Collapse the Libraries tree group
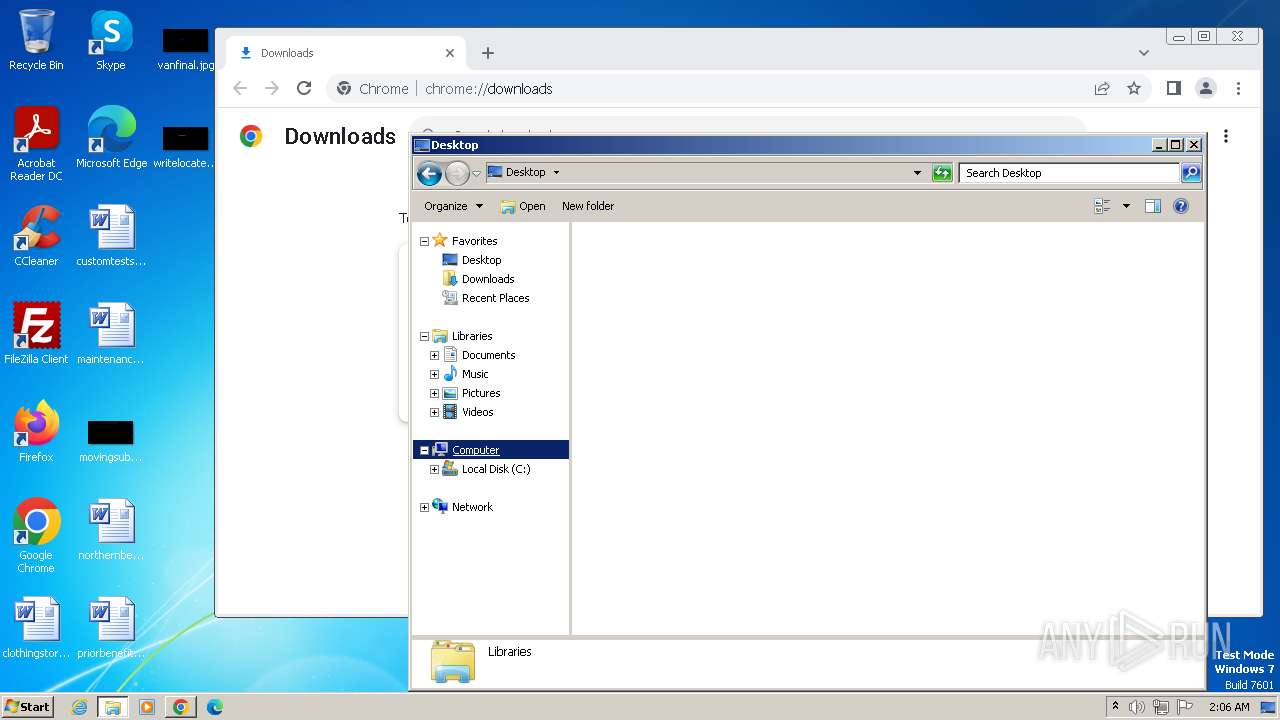1280x720 pixels. coord(424,336)
